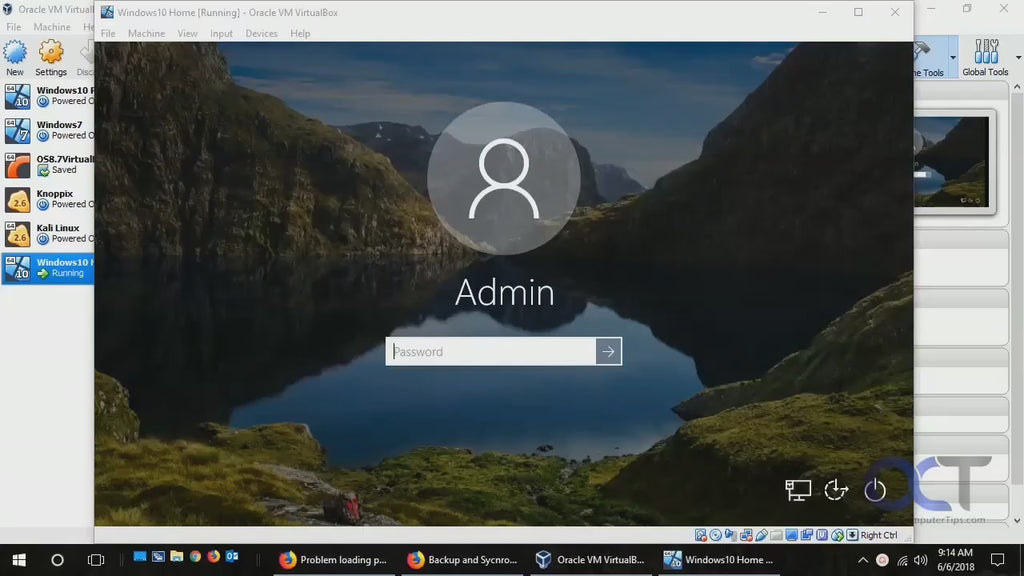Select the Knoppix virtual machine

tap(48, 198)
